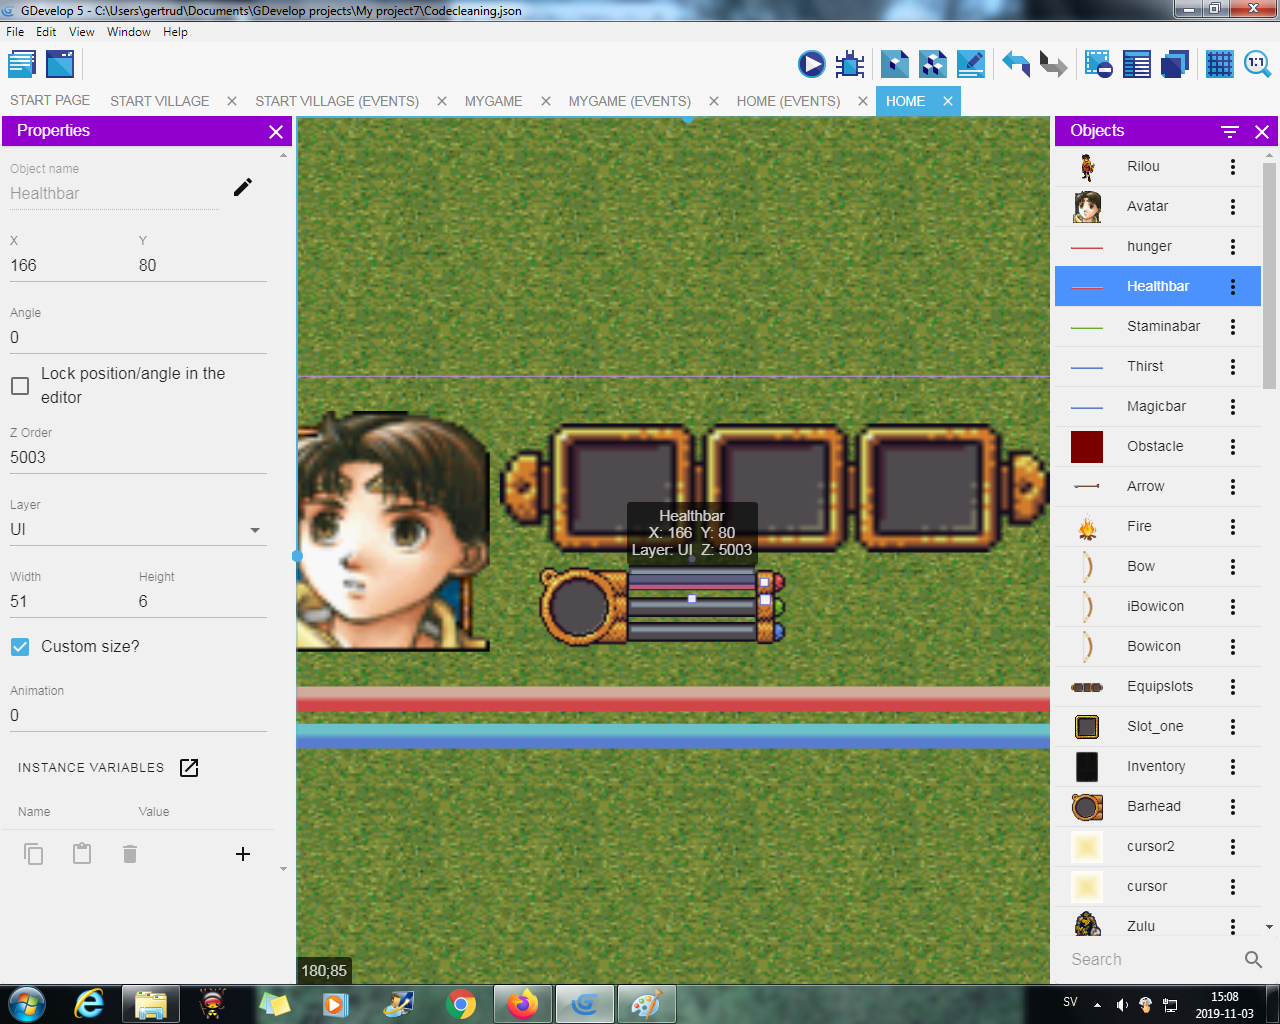The height and width of the screenshot is (1024, 1280).
Task: Open the zoom 1:1 magnifier icon
Action: 1257,65
